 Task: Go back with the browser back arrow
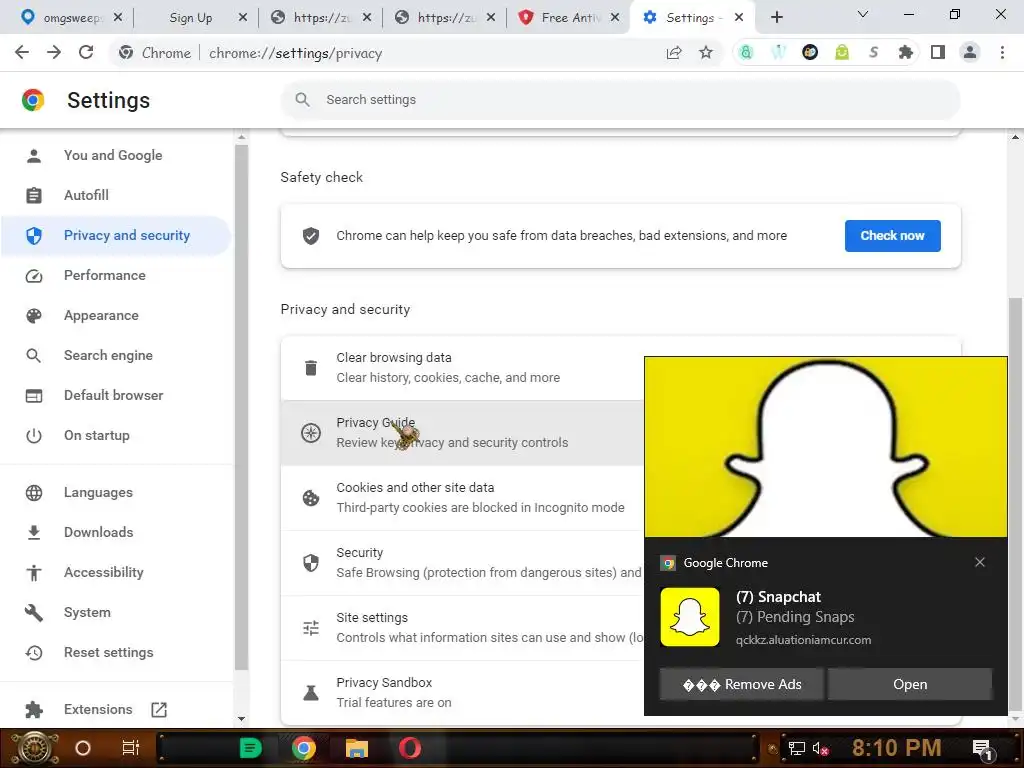coord(22,53)
